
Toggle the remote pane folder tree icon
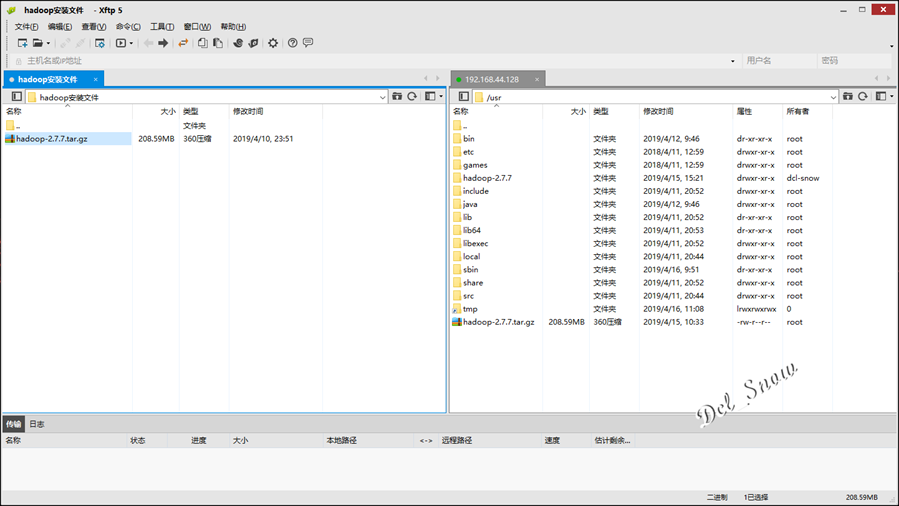pyautogui.click(x=464, y=97)
